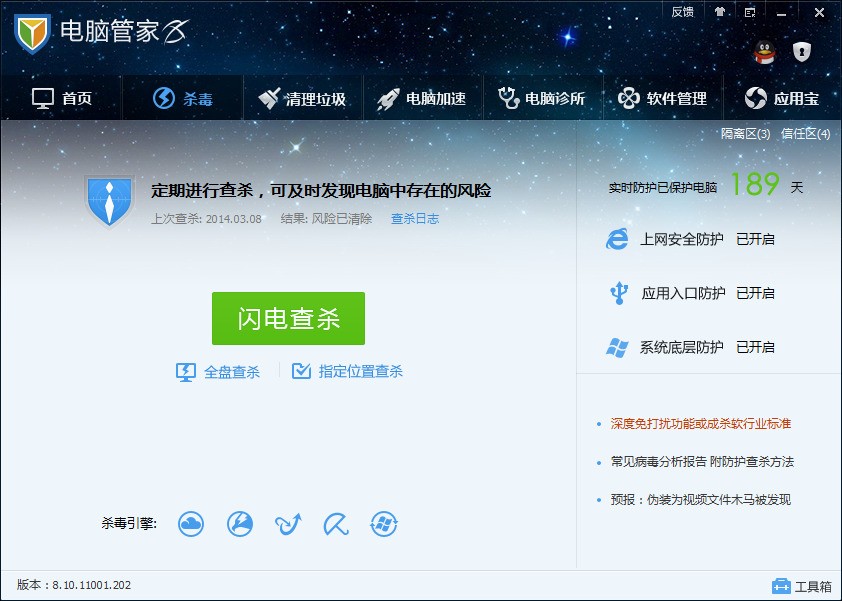Open the 工具箱 toolbox label
The height and width of the screenshot is (601, 842).
click(x=813, y=587)
